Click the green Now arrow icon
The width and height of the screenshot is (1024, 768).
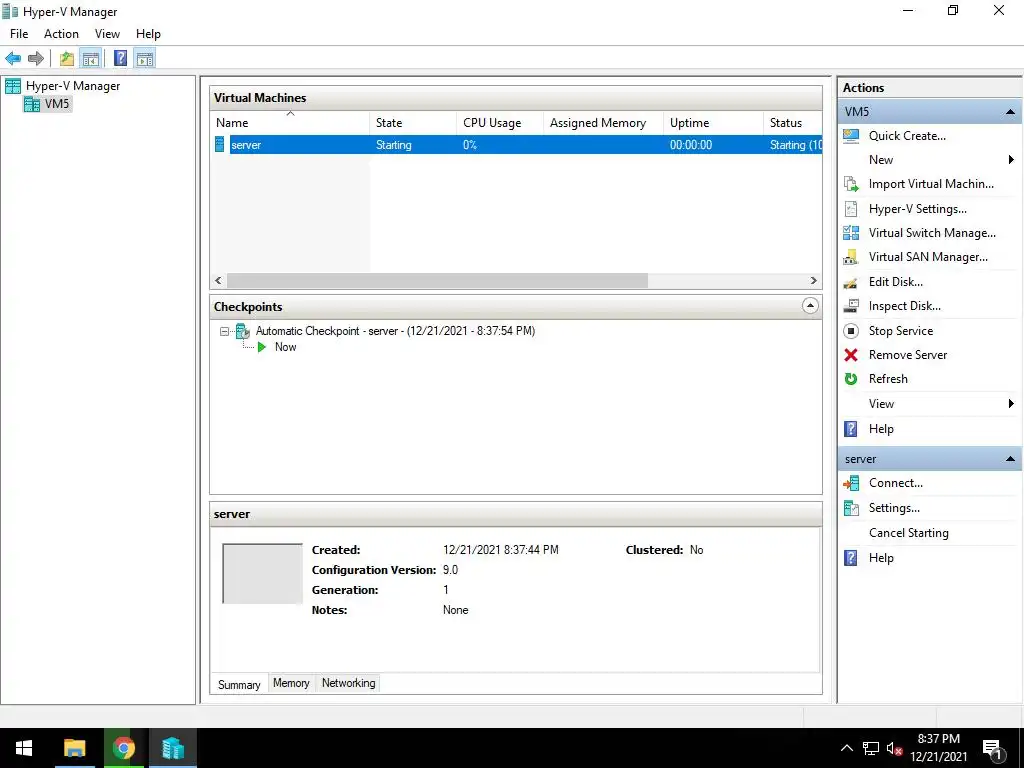tap(262, 347)
